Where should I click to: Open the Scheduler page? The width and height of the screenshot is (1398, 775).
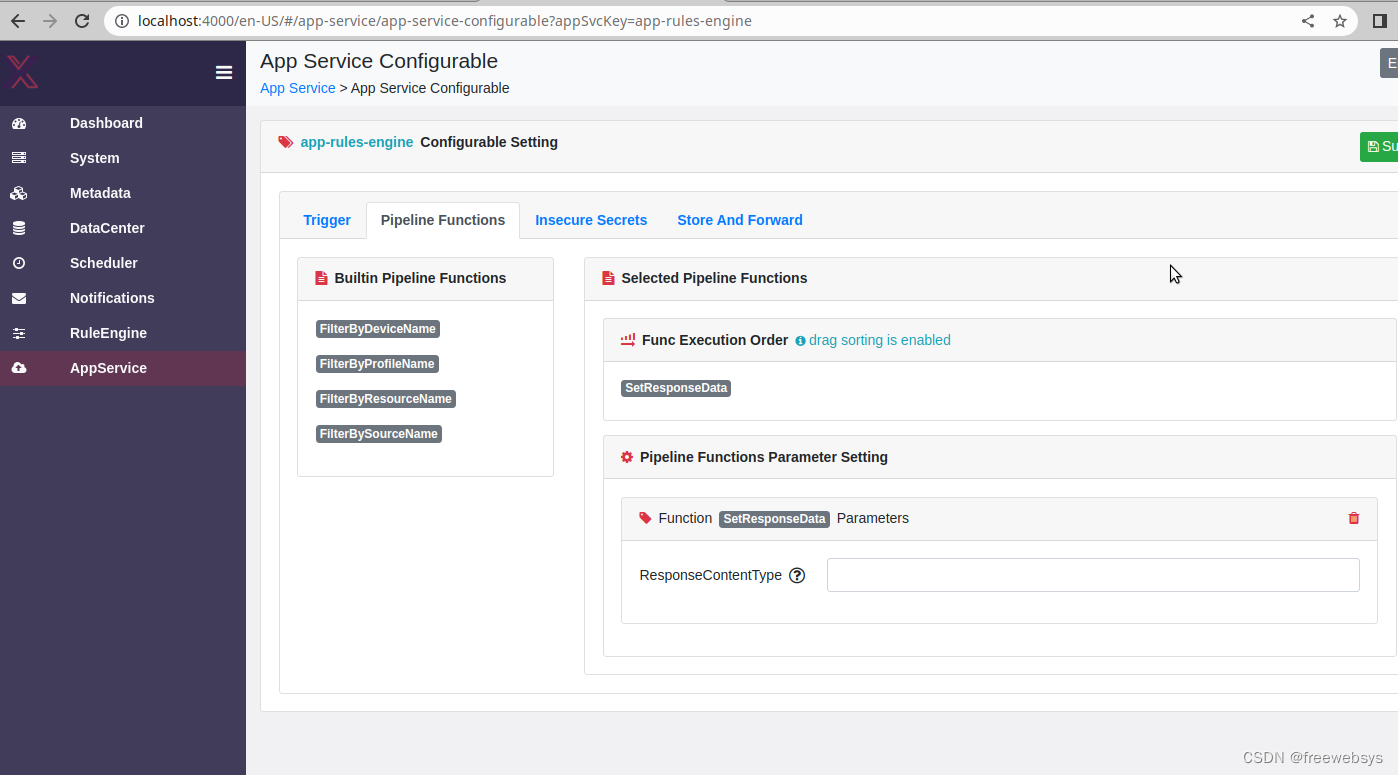coord(123,263)
